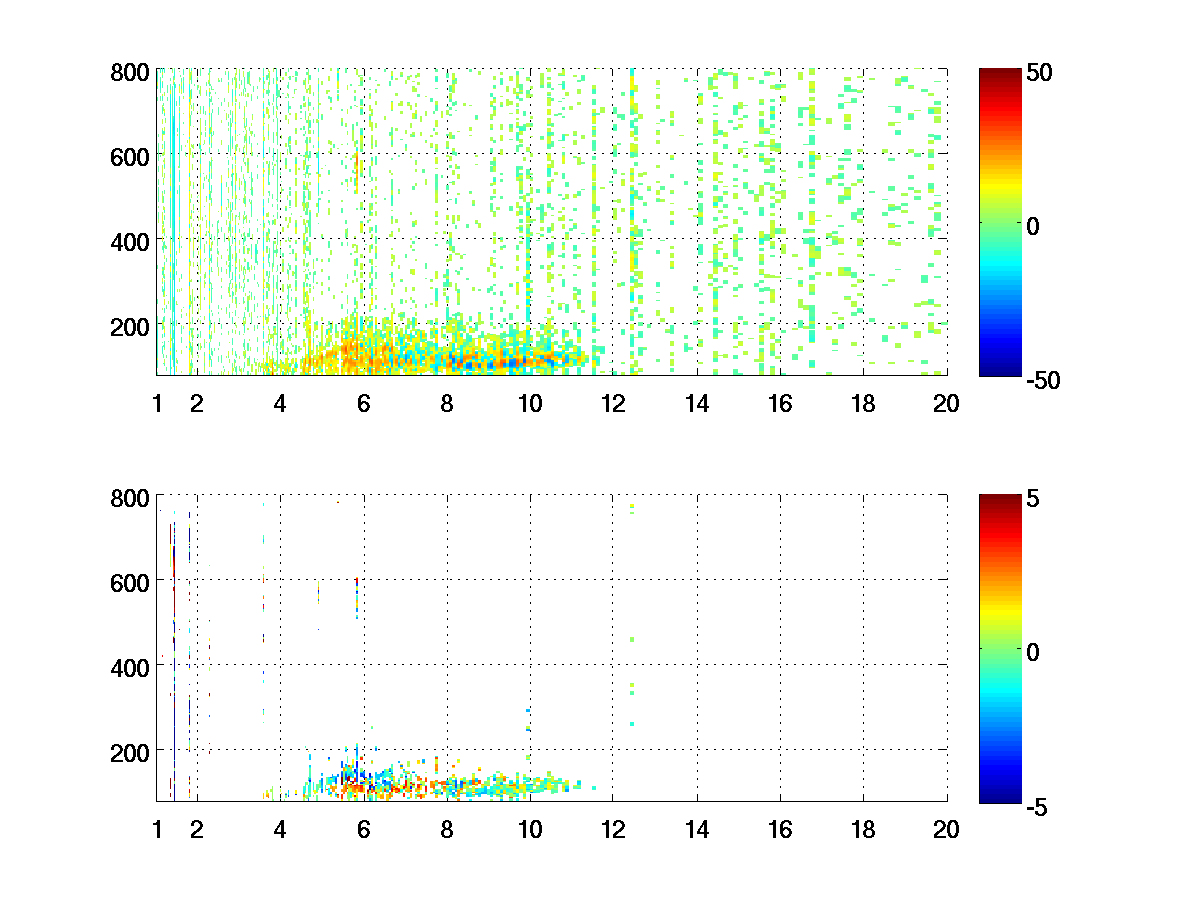Click x-axis tick 20 of top plot
The height and width of the screenshot is (900, 1200).
point(947,404)
